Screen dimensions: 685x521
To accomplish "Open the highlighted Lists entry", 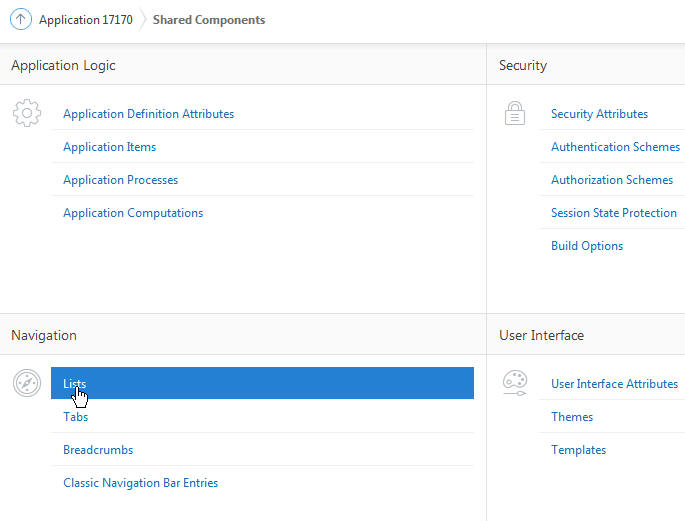I will (x=75, y=384).
